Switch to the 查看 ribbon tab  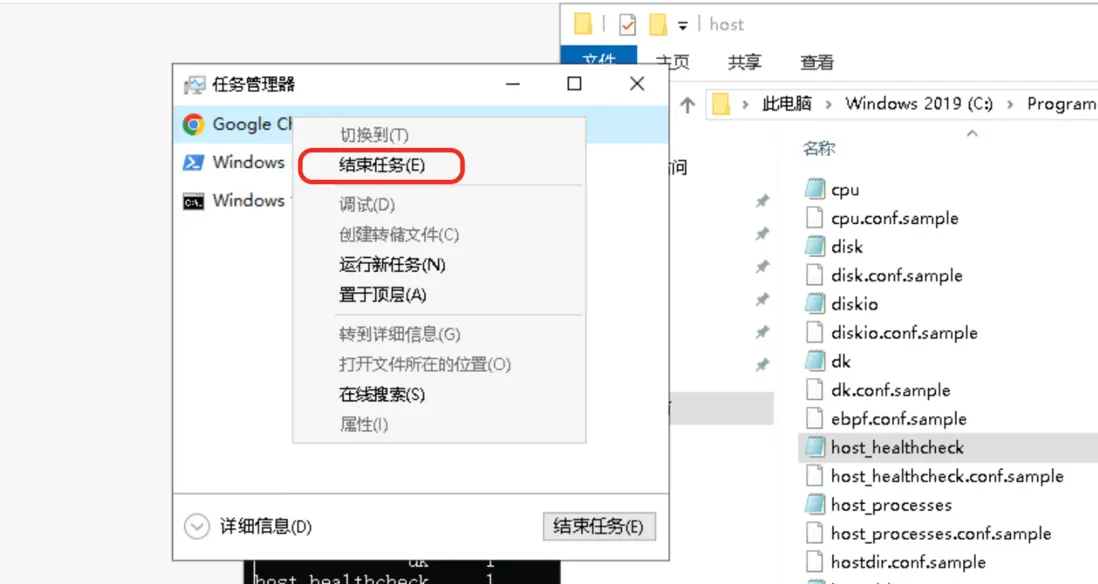click(816, 62)
